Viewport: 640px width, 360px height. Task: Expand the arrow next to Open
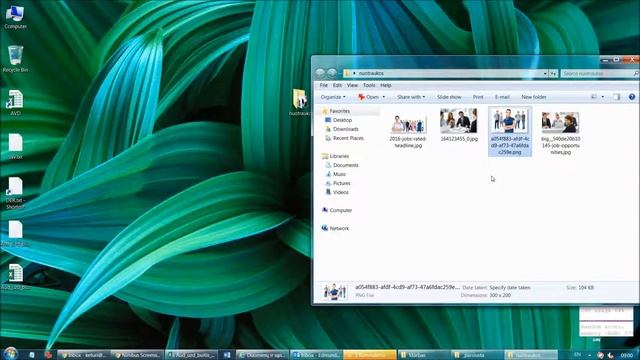383,97
